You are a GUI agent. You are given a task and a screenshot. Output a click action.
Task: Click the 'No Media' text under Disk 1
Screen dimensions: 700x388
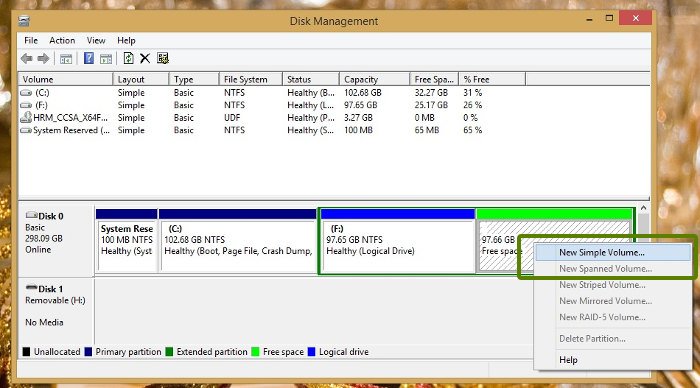[44, 322]
